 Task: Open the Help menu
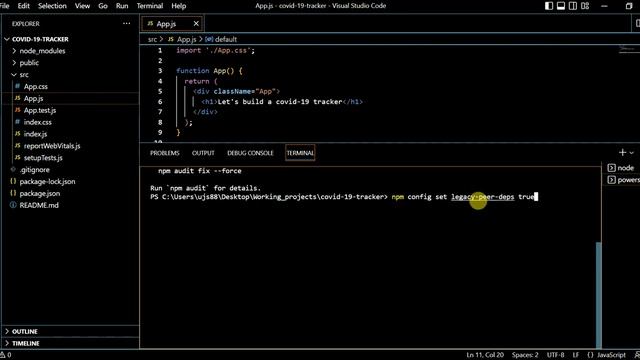(x=178, y=6)
